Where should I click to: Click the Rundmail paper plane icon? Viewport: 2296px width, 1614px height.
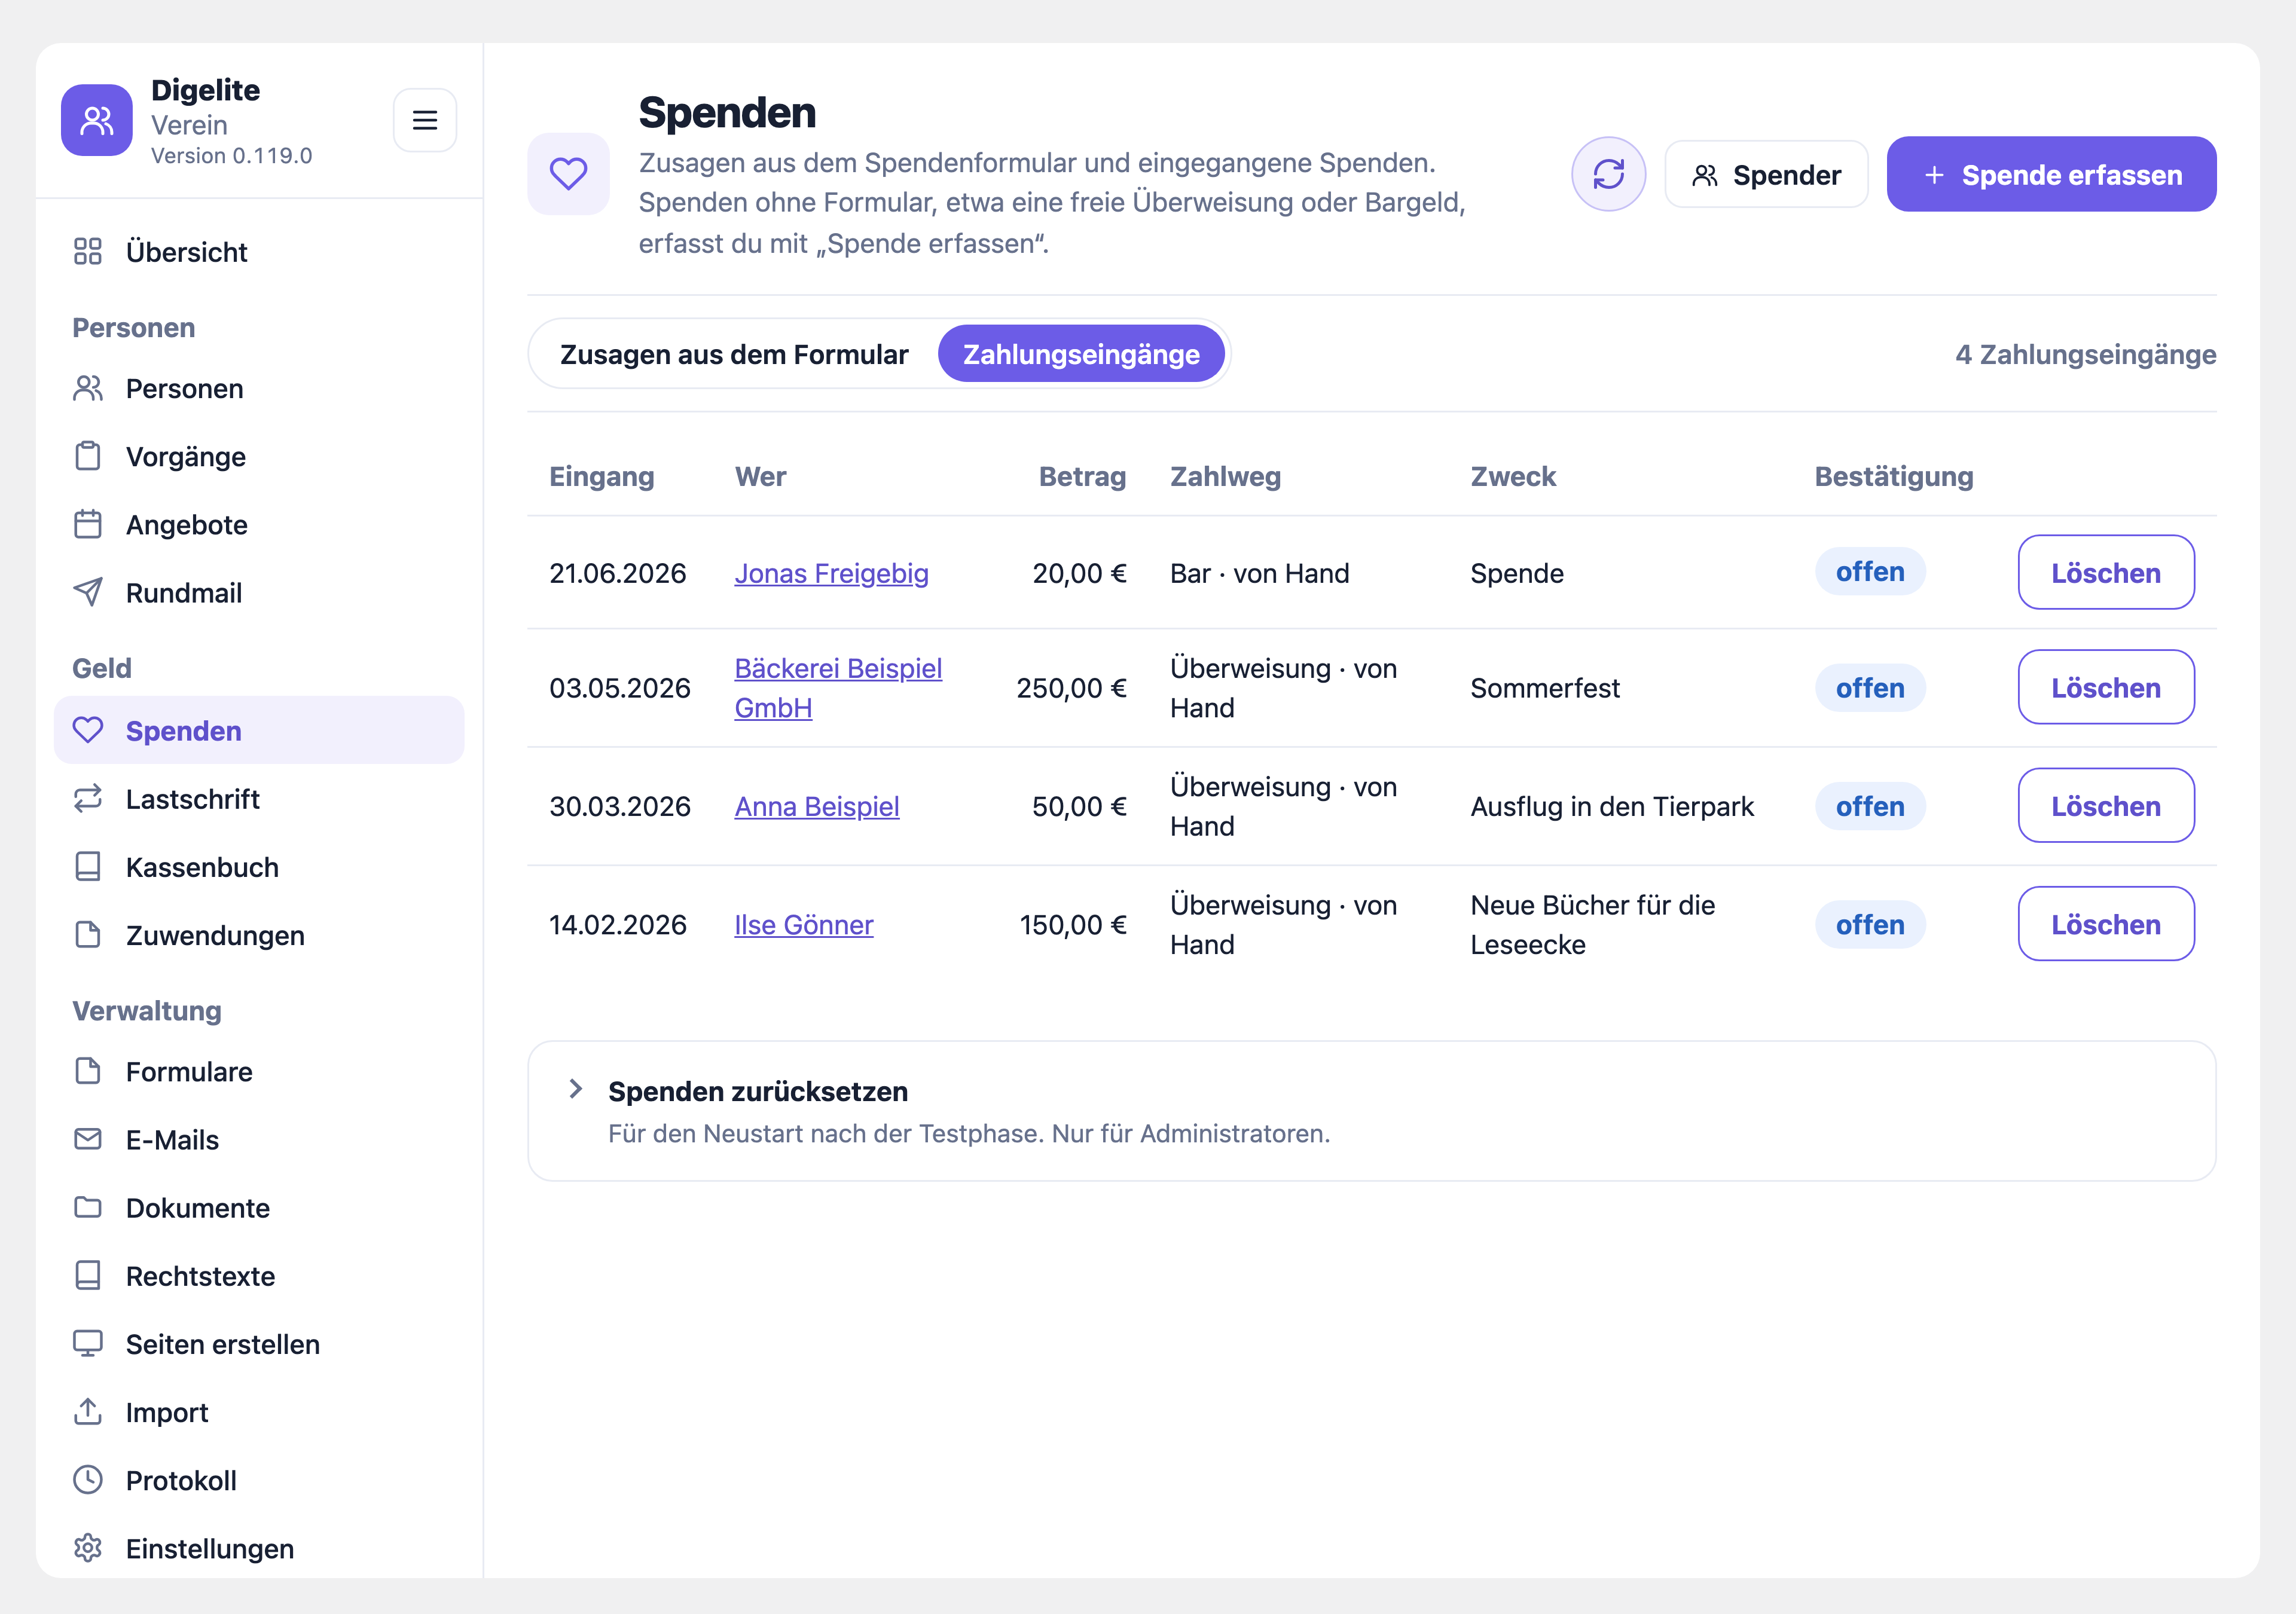coord(88,592)
